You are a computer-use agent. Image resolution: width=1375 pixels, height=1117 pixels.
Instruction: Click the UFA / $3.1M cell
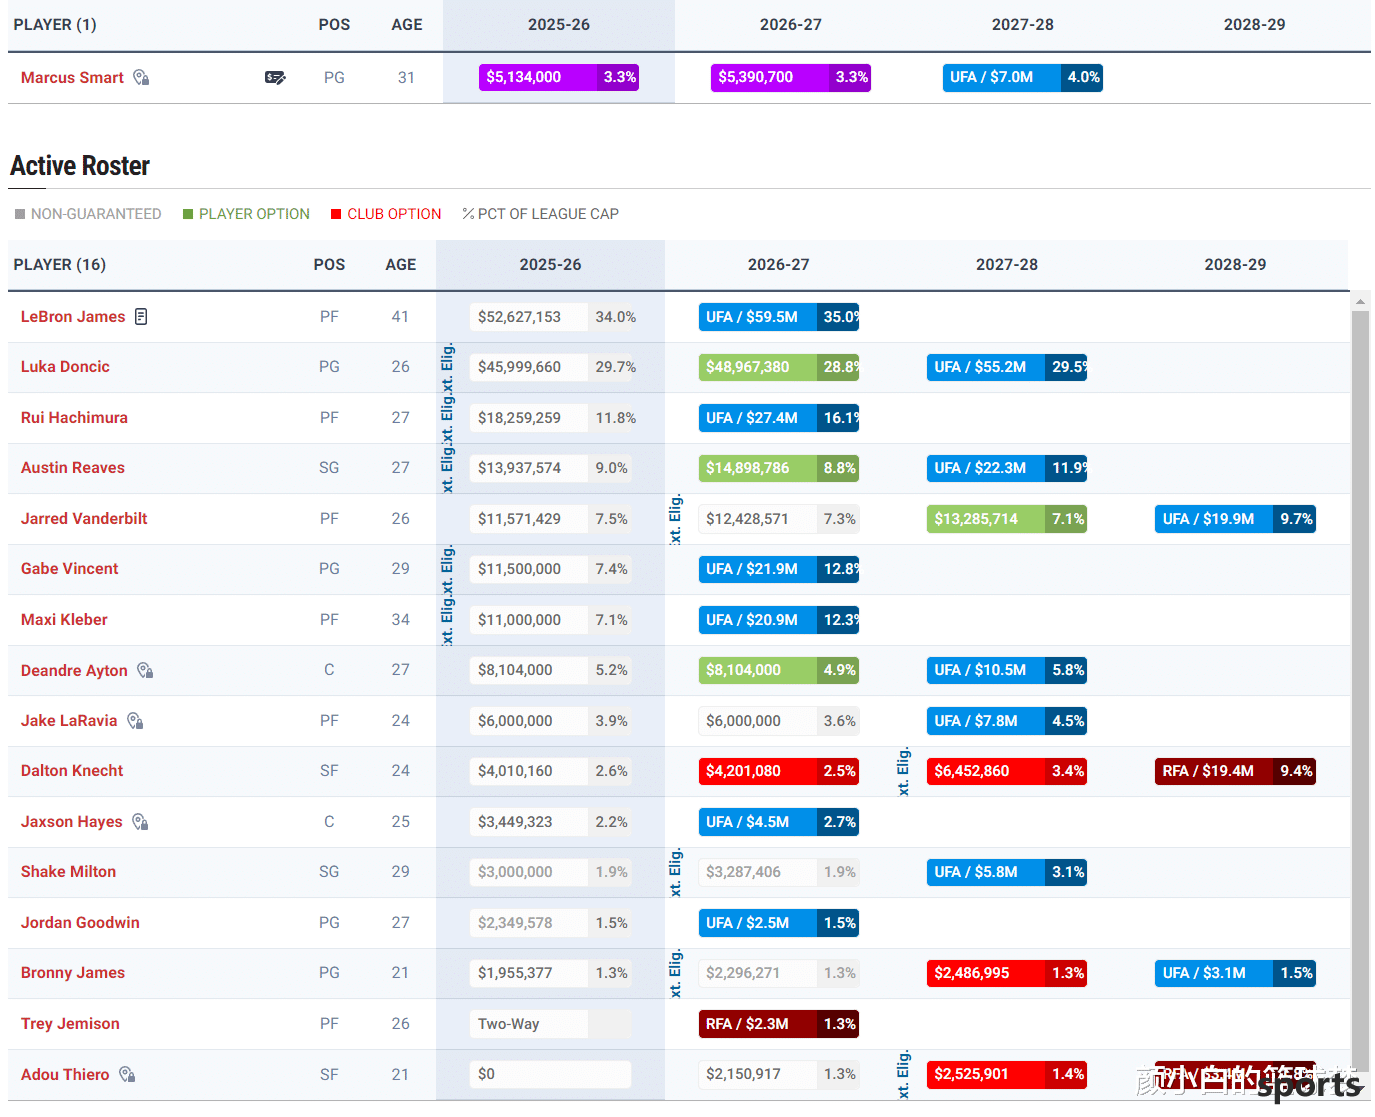pos(1235,973)
